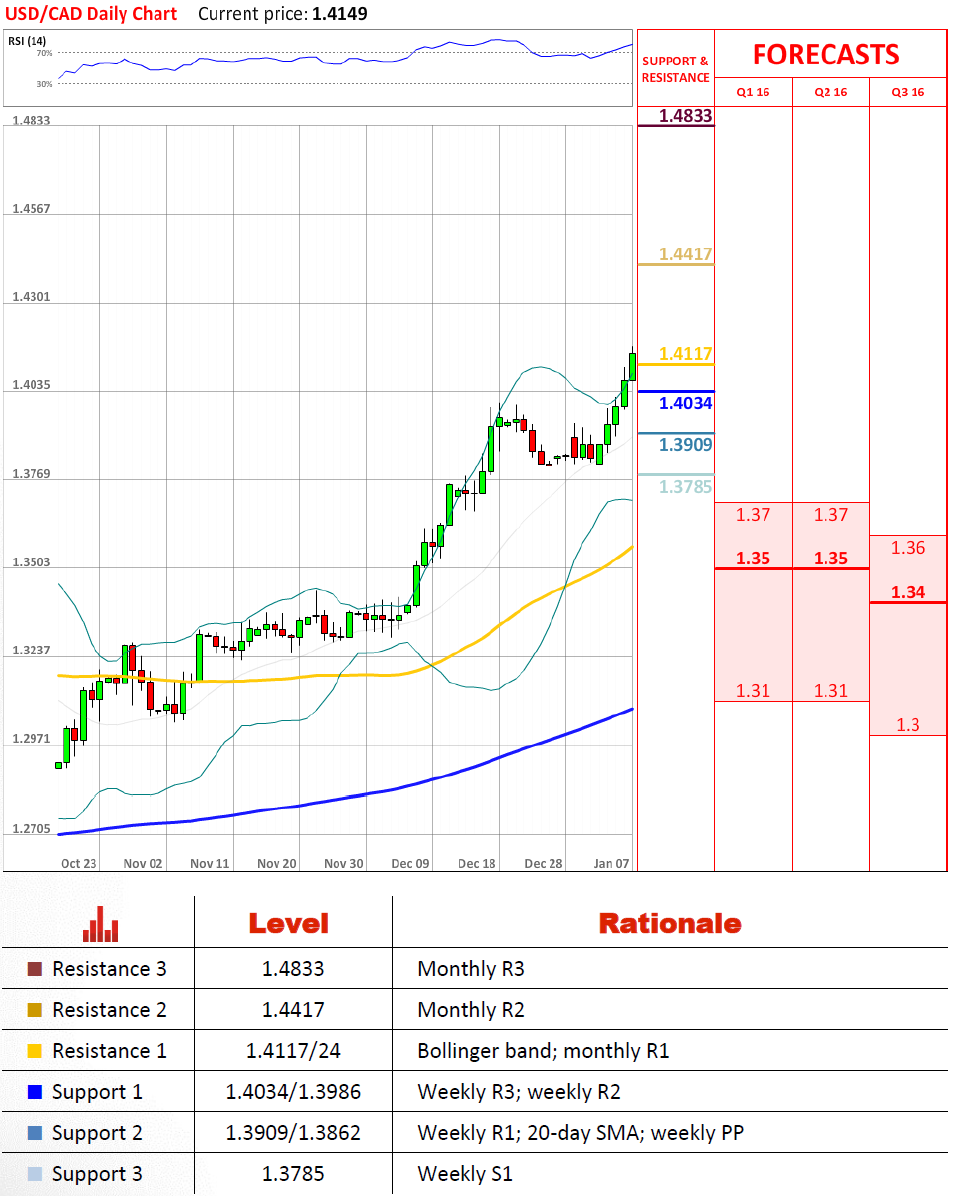Select the dark red Resistance 3 color square
The height and width of the screenshot is (1196, 960).
(35, 969)
